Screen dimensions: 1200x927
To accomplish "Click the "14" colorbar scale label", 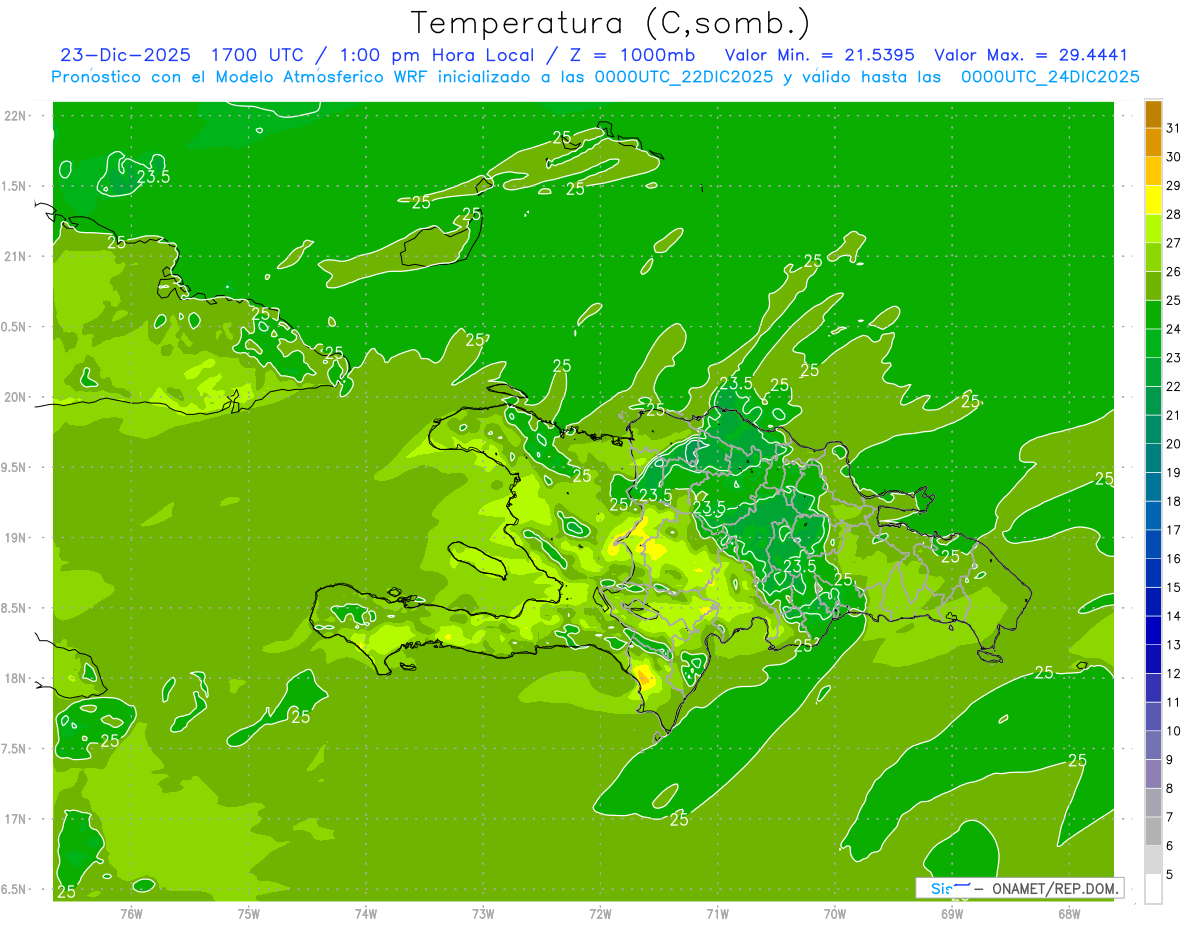I will click(1174, 616).
